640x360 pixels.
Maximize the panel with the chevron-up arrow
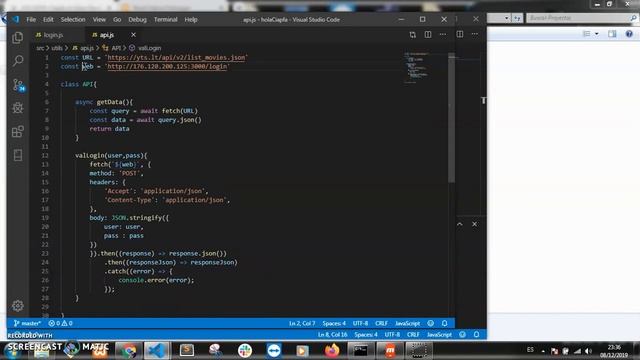pyautogui.click(x=460, y=224)
